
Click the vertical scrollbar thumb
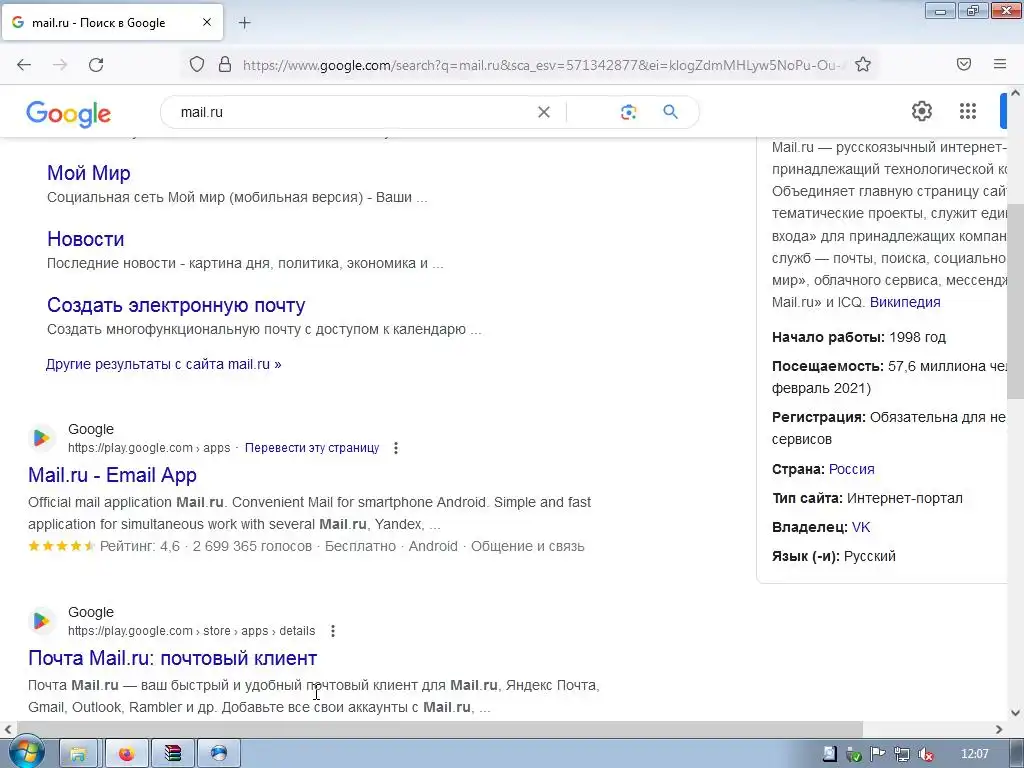point(1015,300)
